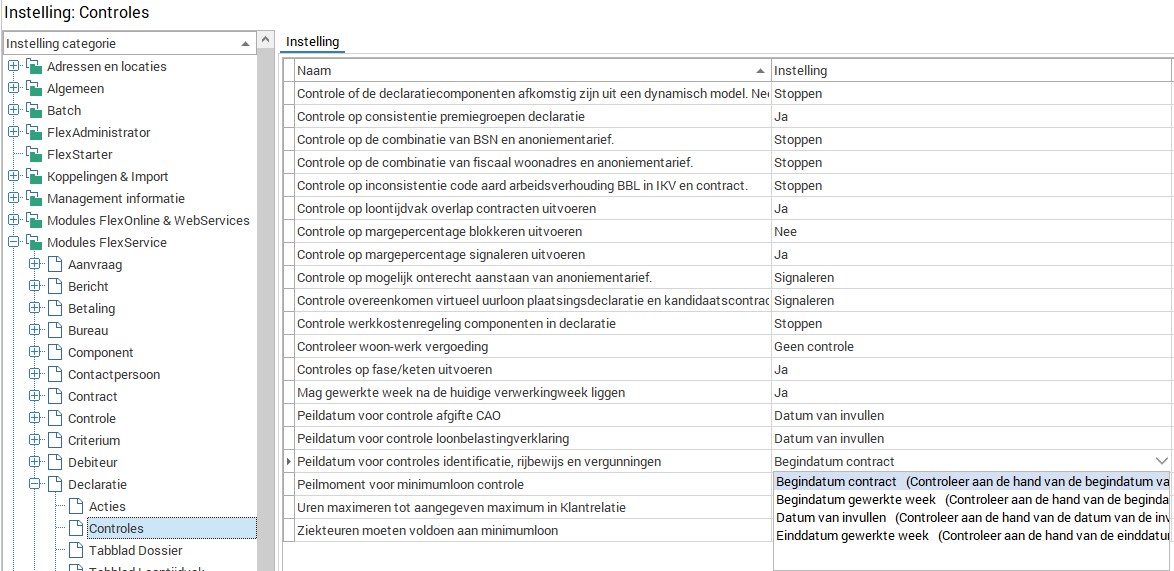
Task: Click the Batch folder icon
Action: (x=34, y=111)
